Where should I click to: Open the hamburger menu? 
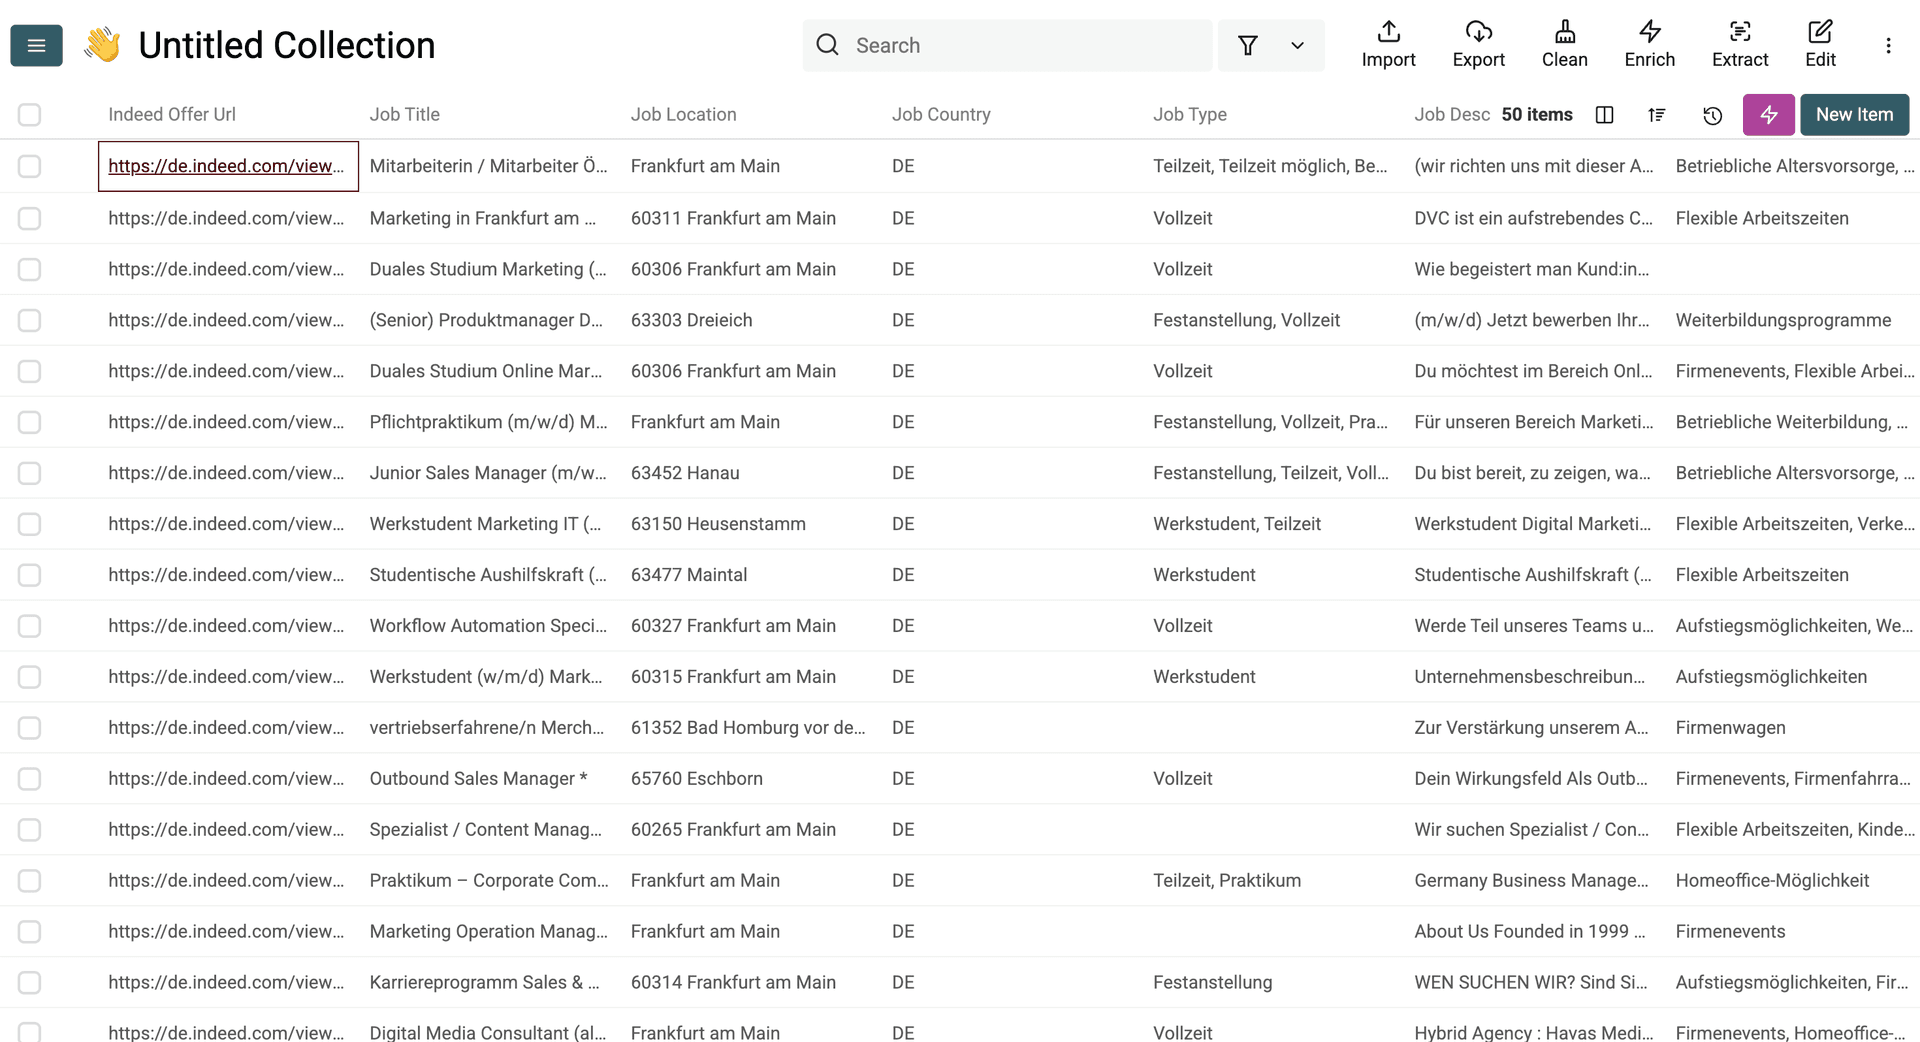tap(35, 45)
